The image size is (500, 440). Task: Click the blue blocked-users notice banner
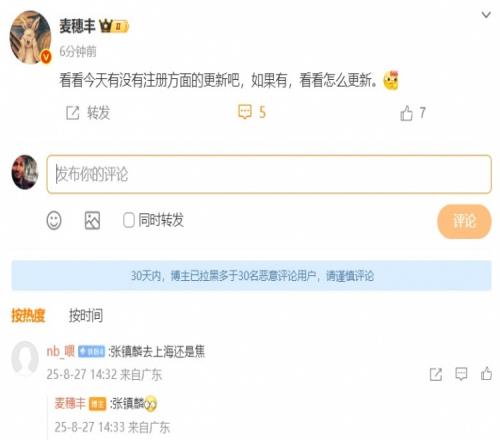(251, 276)
